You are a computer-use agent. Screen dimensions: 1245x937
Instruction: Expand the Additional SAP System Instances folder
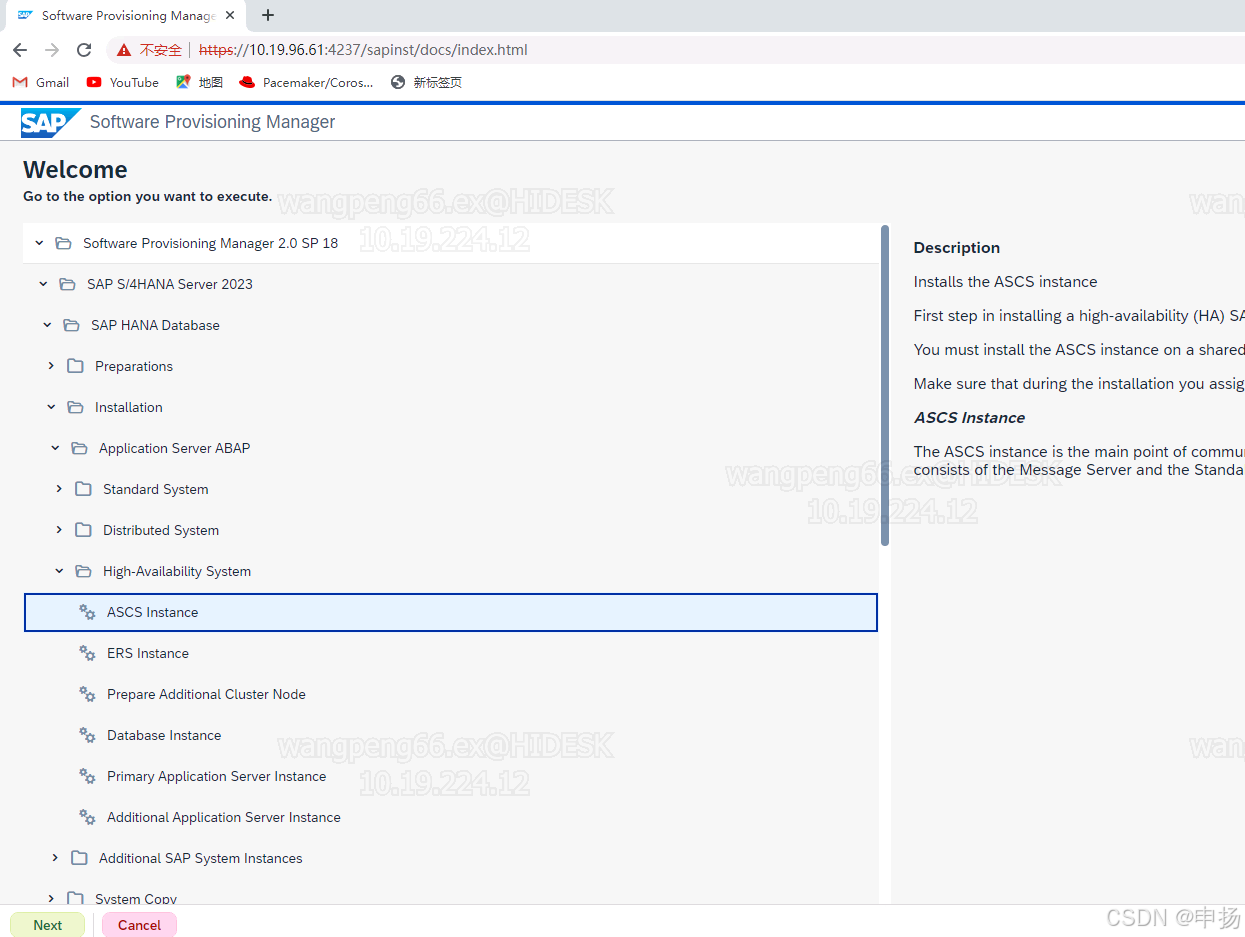pos(55,858)
